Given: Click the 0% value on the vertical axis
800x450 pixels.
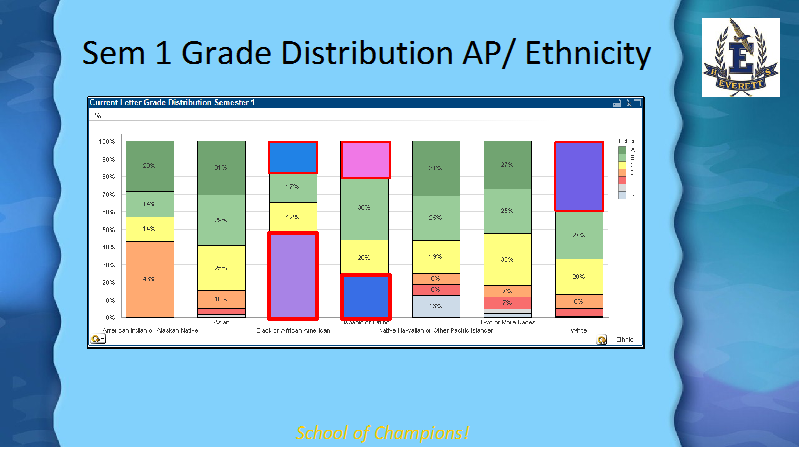Looking at the screenshot, I should (110, 317).
